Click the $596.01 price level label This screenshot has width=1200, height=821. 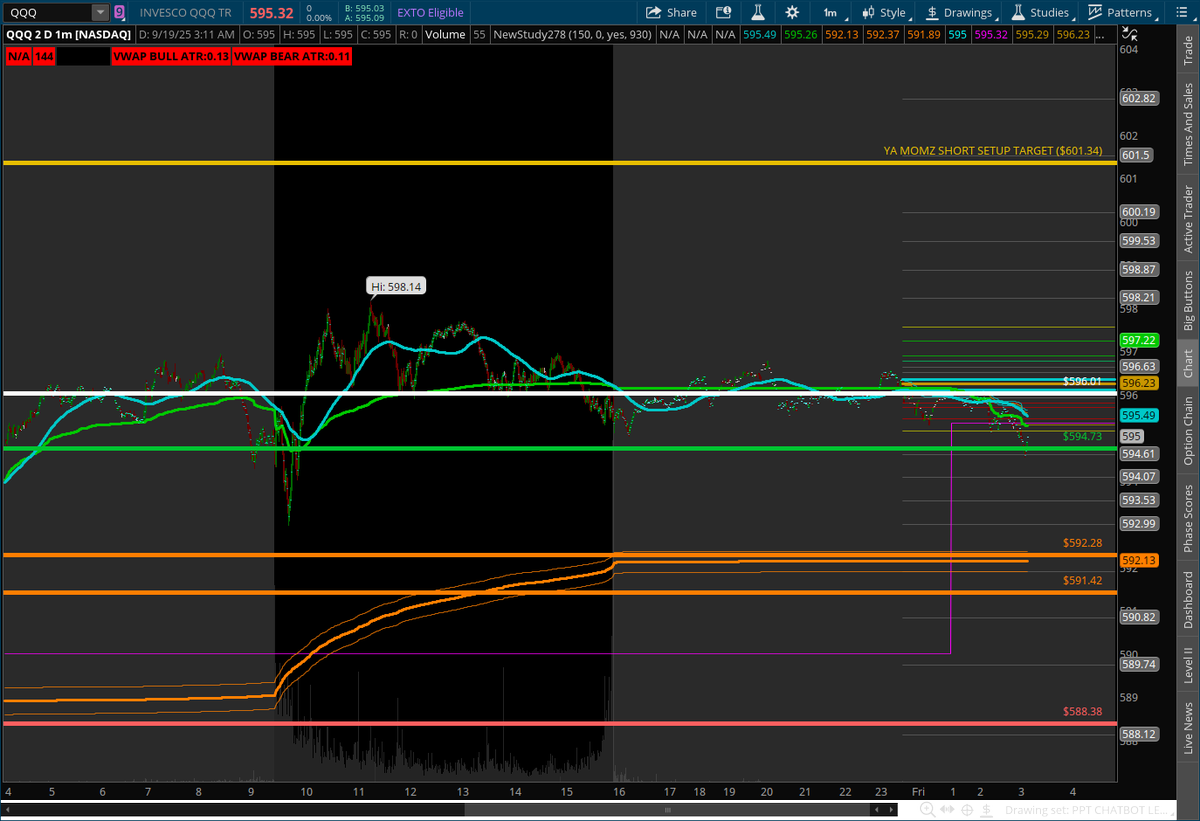click(1083, 381)
